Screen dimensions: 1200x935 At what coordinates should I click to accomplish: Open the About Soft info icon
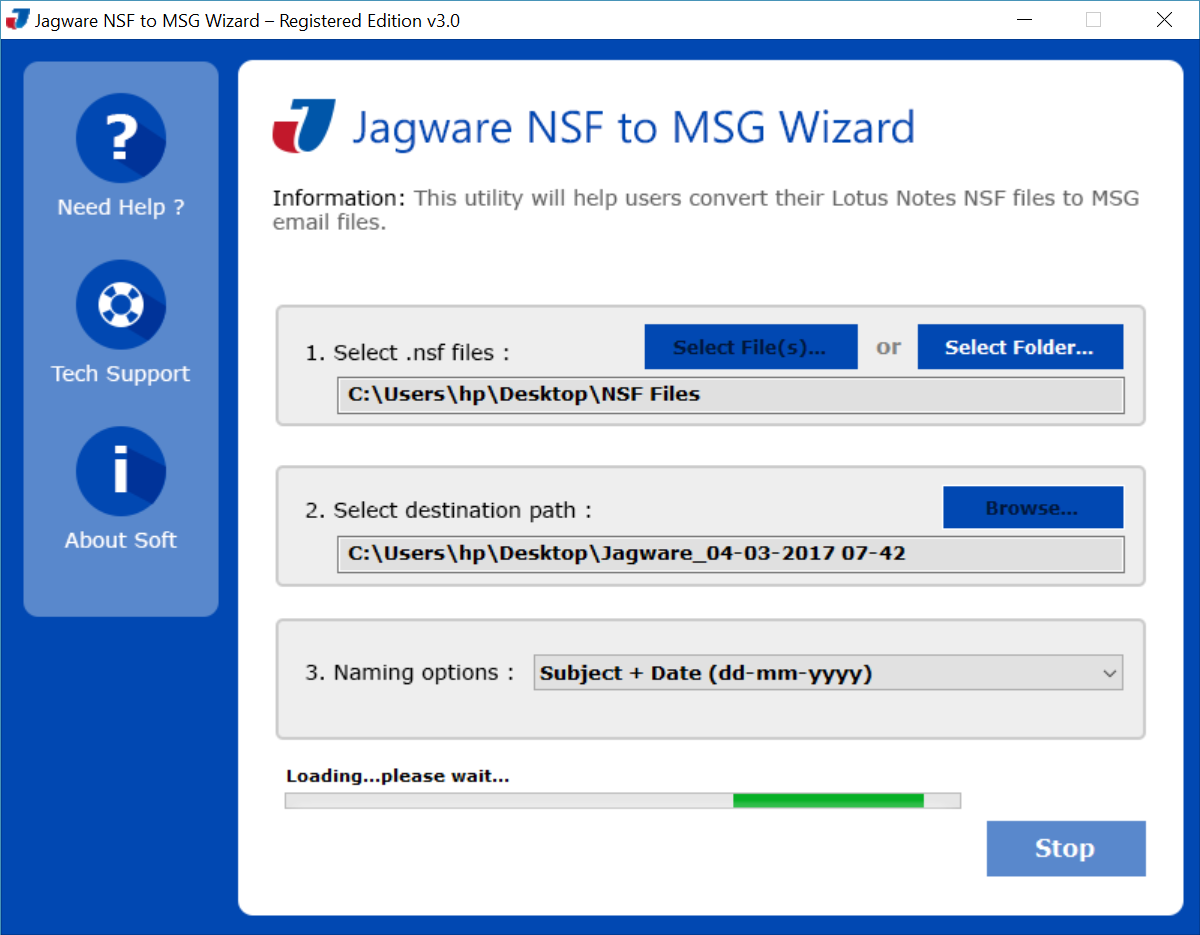pos(121,471)
